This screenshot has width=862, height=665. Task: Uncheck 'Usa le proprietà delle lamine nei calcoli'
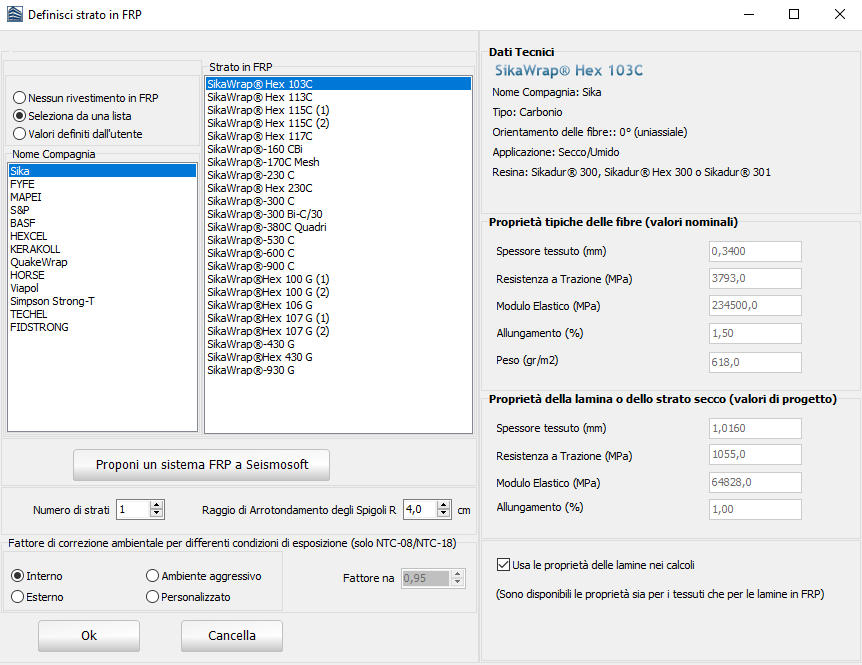pyautogui.click(x=503, y=565)
